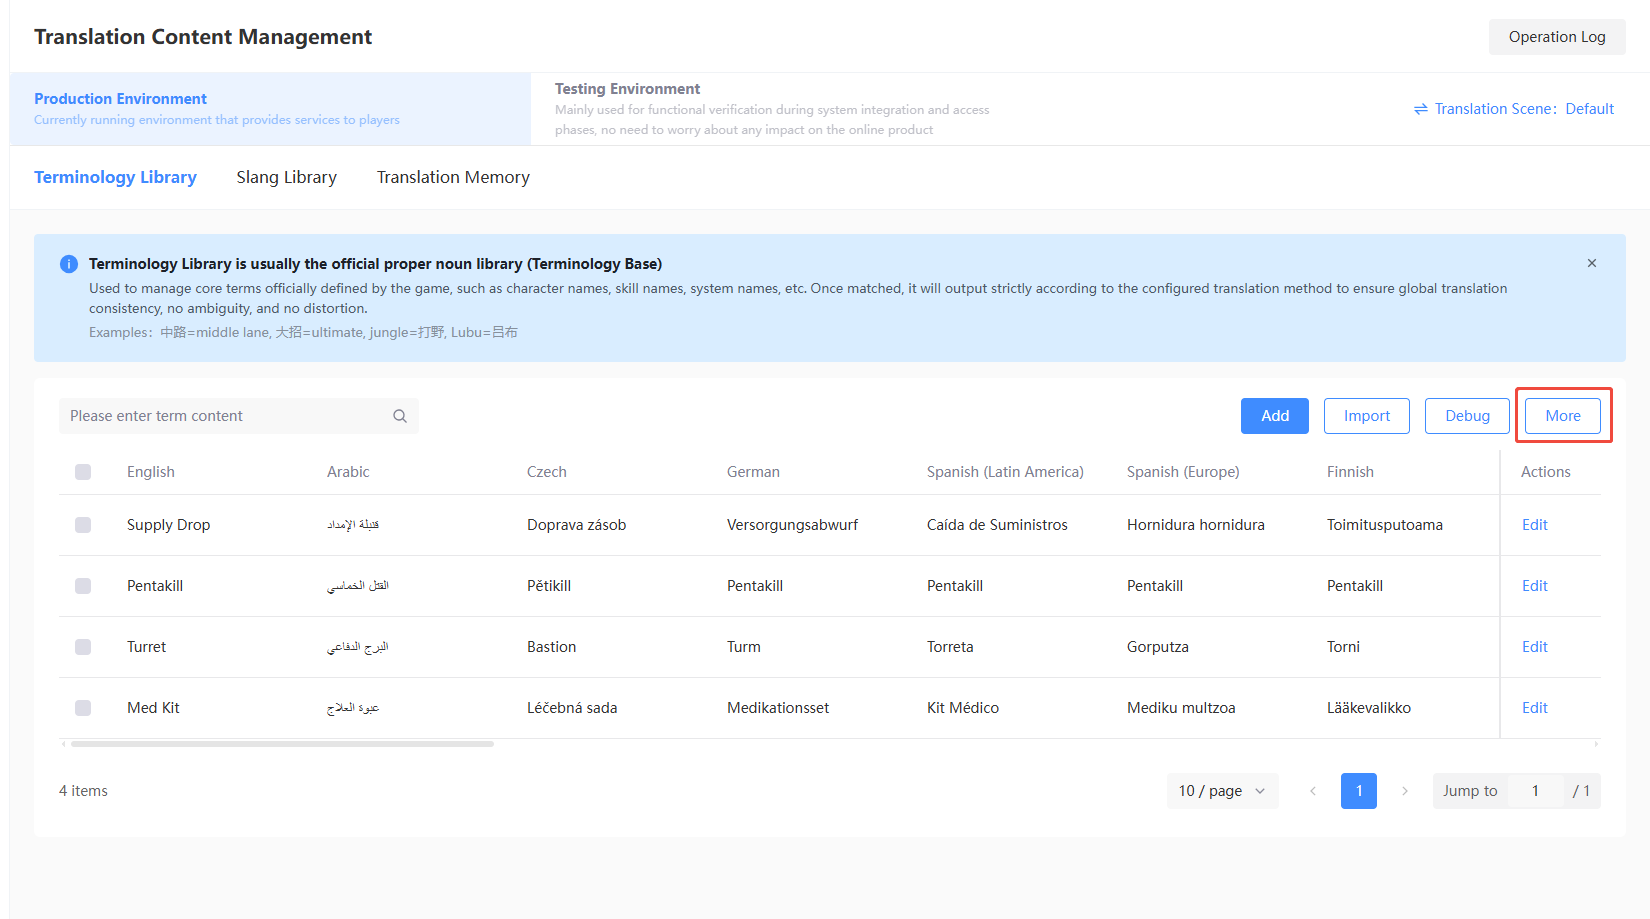Screen dimensions: 1650x919
Task: Switch to the Terminology Library tab
Action: tap(115, 177)
